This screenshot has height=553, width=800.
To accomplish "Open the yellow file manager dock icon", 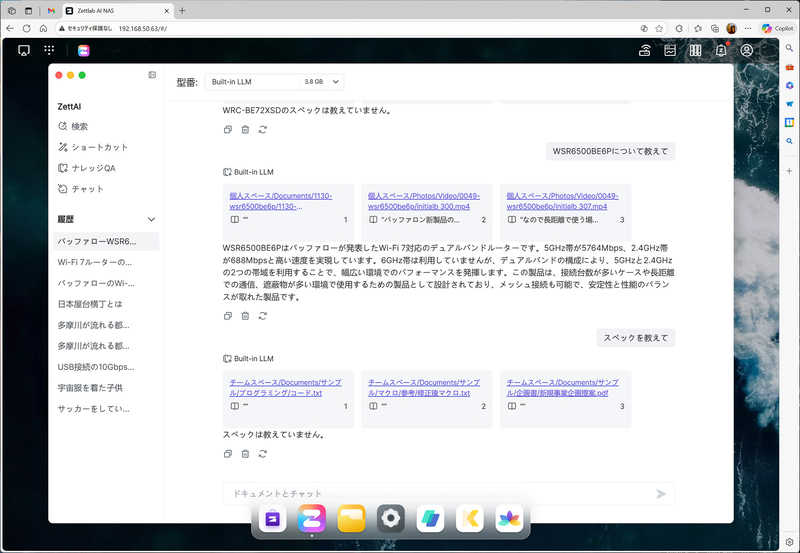I will click(x=352, y=518).
